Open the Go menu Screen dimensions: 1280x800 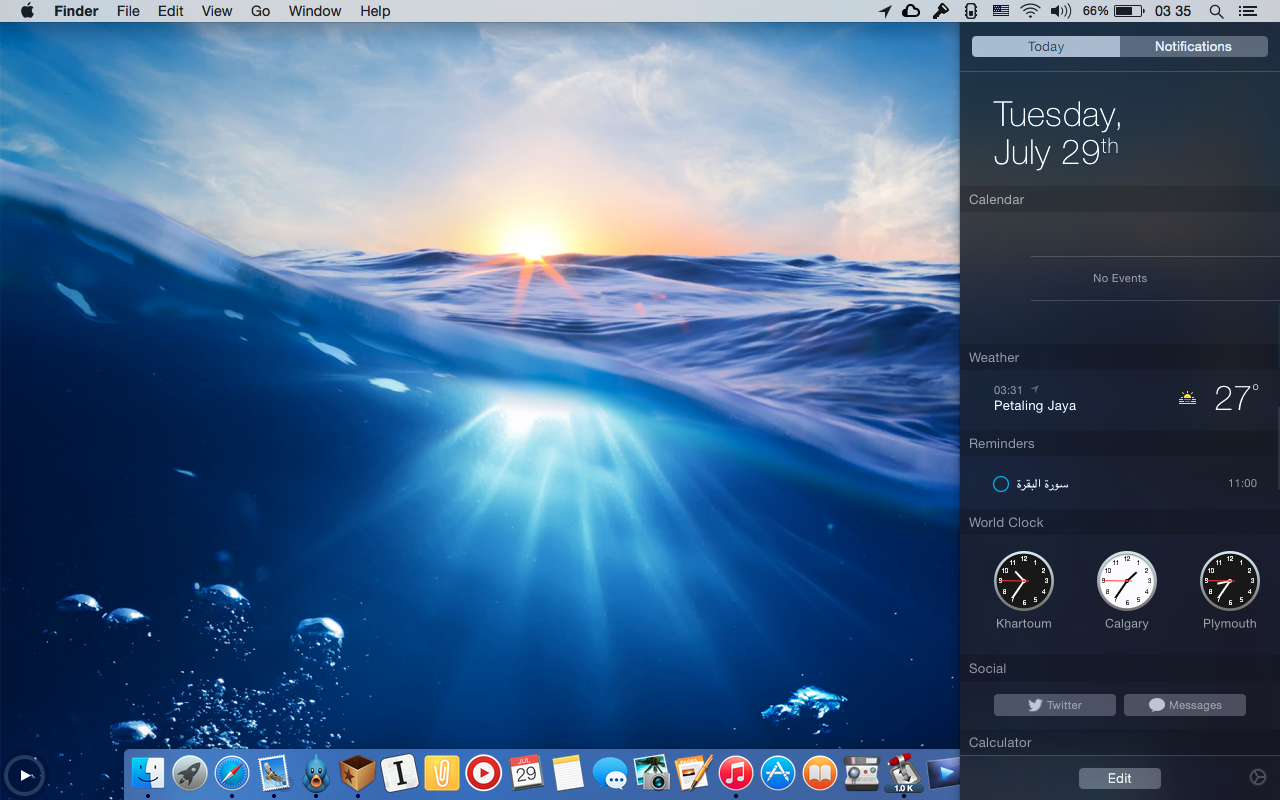(260, 11)
